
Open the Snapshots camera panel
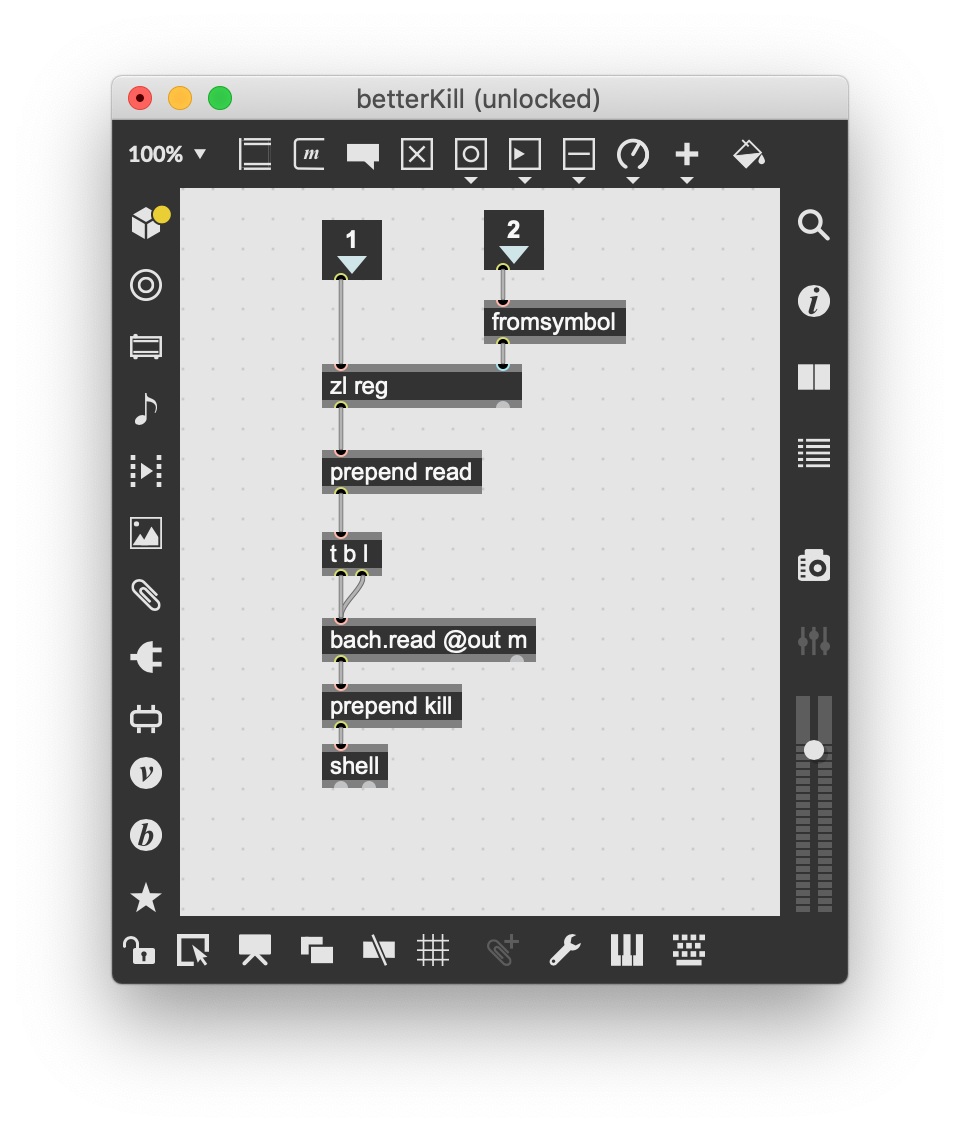coord(813,566)
